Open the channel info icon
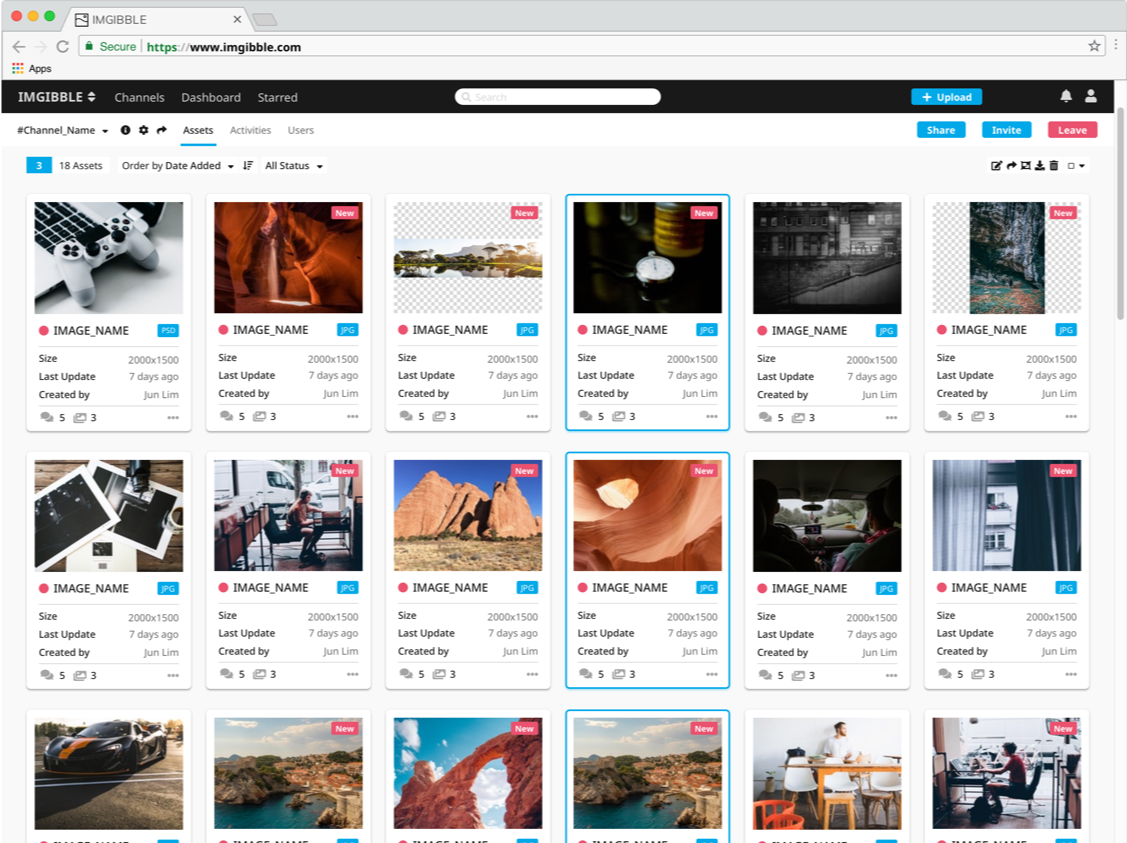1127x843 pixels. (x=125, y=130)
